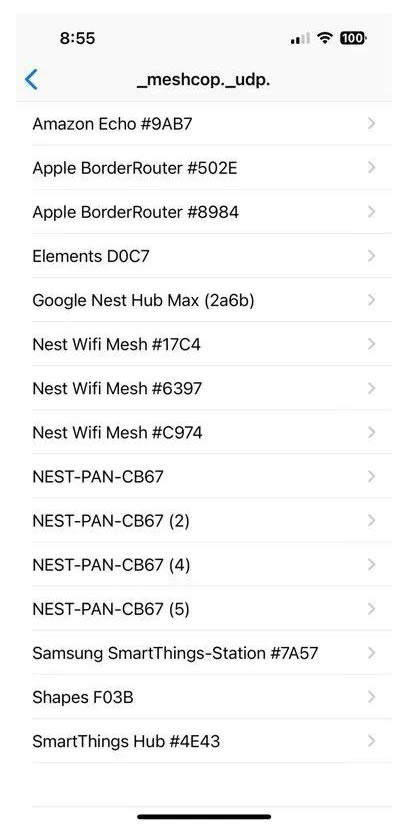Open Samsung SmartThings-Station #7A57
The width and height of the screenshot is (415, 835).
point(211,653)
